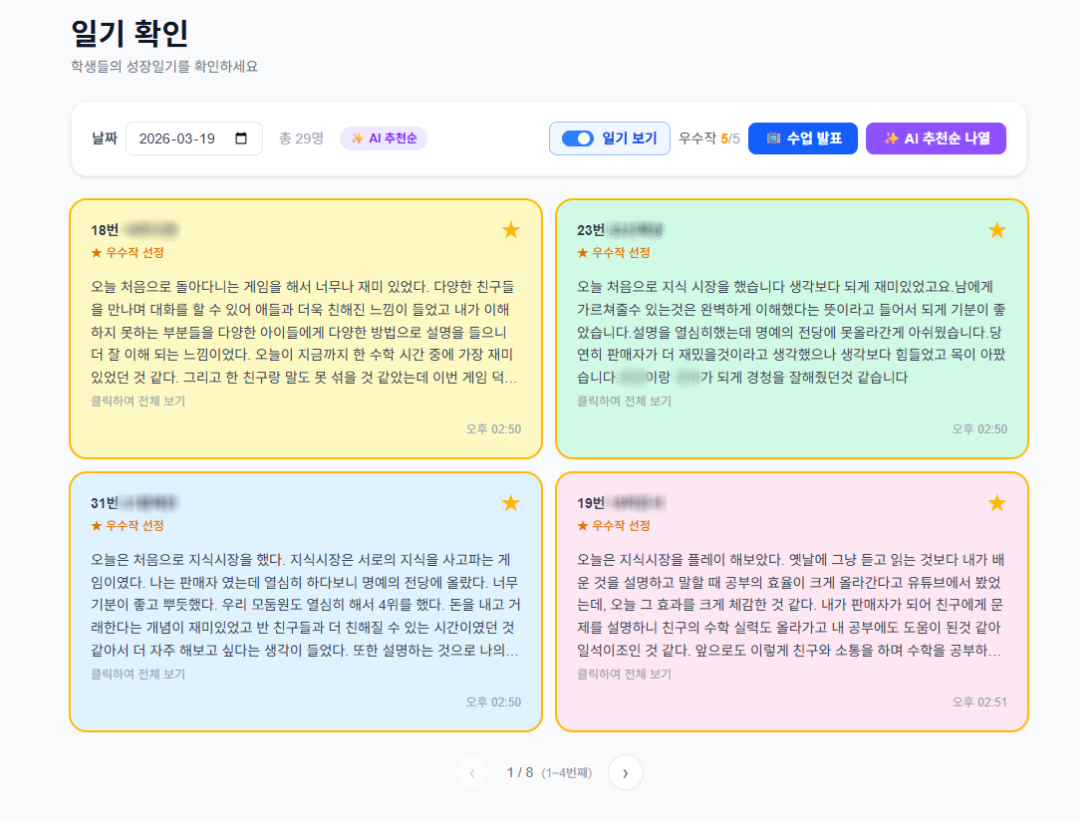
Task: Click the AI 추천순 나열 button
Action: tap(936, 138)
